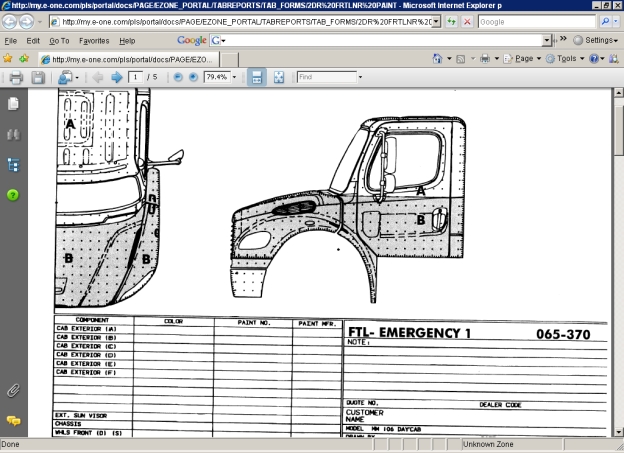The width and height of the screenshot is (624, 453).
Task: Click the scroll down arrow of the PDF
Action: (x=618, y=432)
